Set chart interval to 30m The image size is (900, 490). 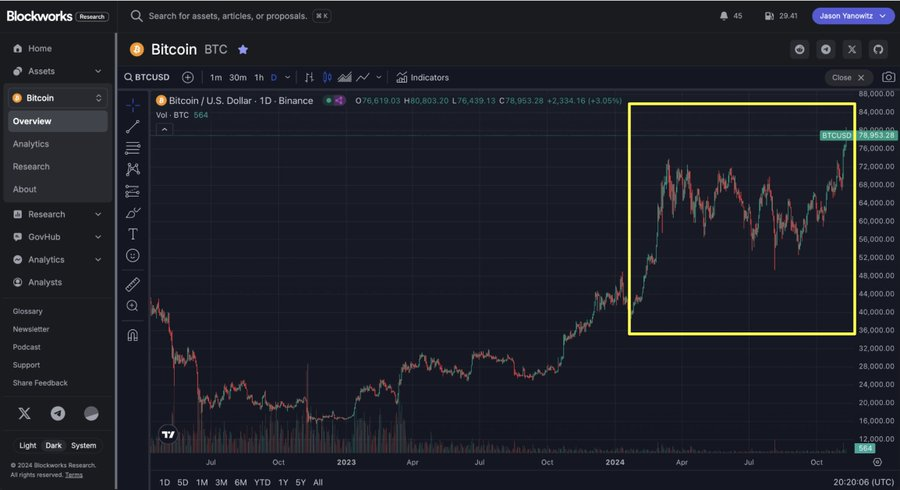tap(238, 77)
